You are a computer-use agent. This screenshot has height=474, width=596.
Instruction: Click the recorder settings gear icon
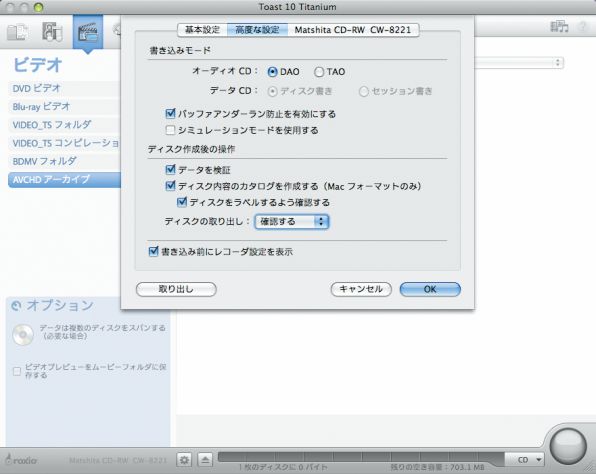185,460
